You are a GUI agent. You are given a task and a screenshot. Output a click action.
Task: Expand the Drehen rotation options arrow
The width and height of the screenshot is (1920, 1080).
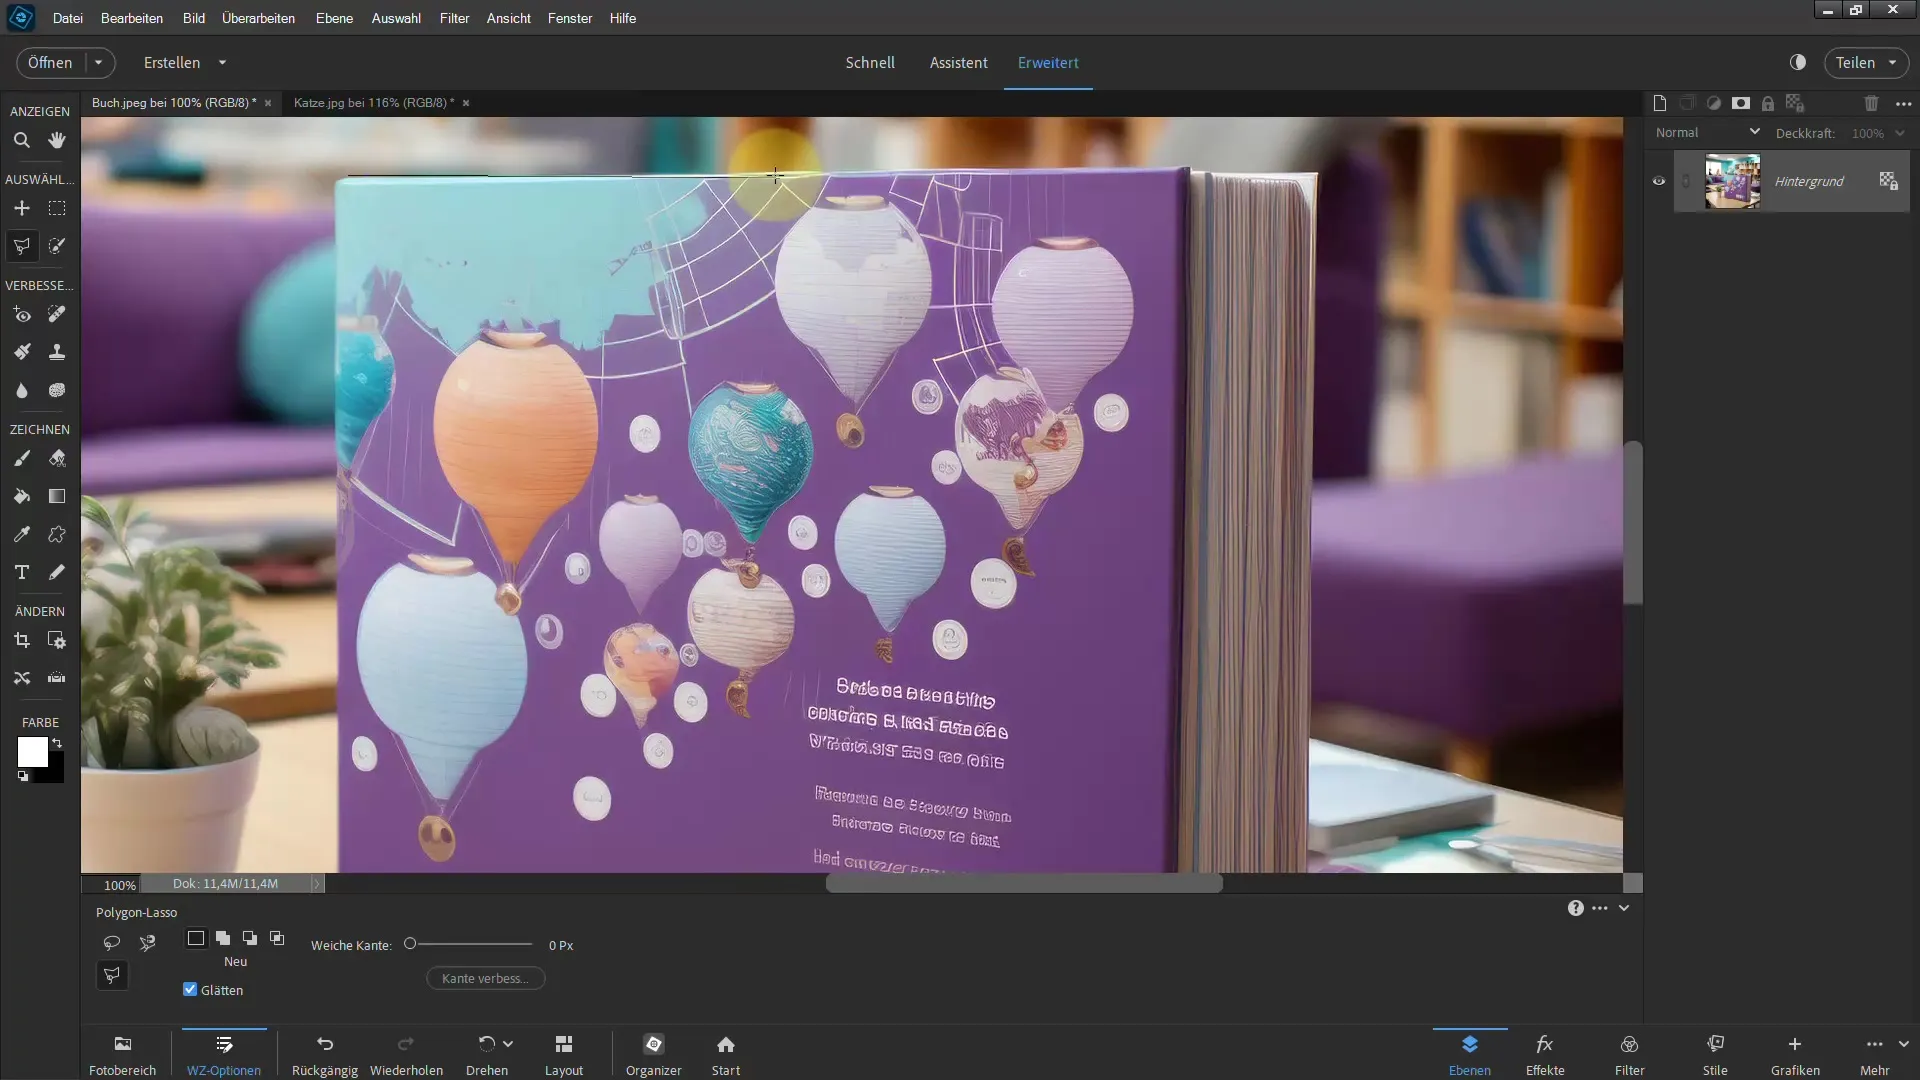click(x=508, y=1044)
